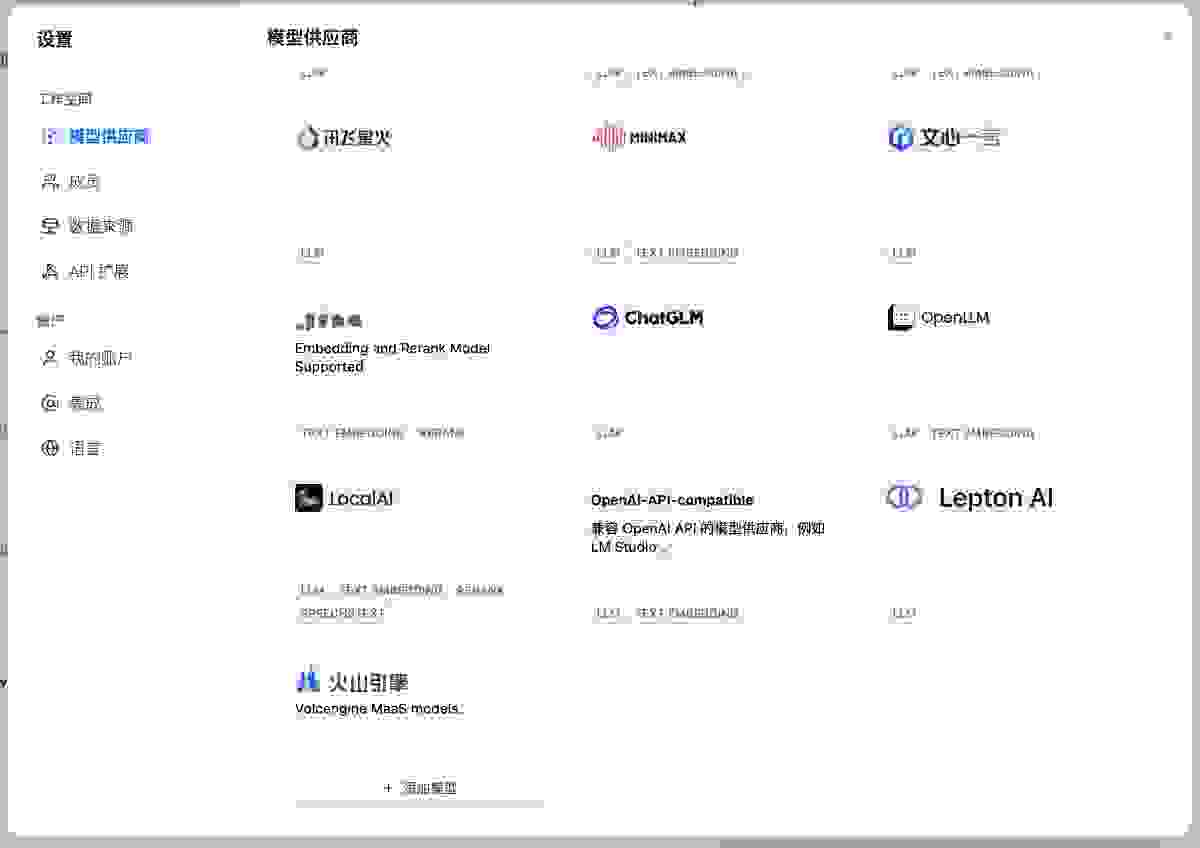The width and height of the screenshot is (1200, 848).
Task: Open the 文心一言 provider logo
Action: coord(943,137)
